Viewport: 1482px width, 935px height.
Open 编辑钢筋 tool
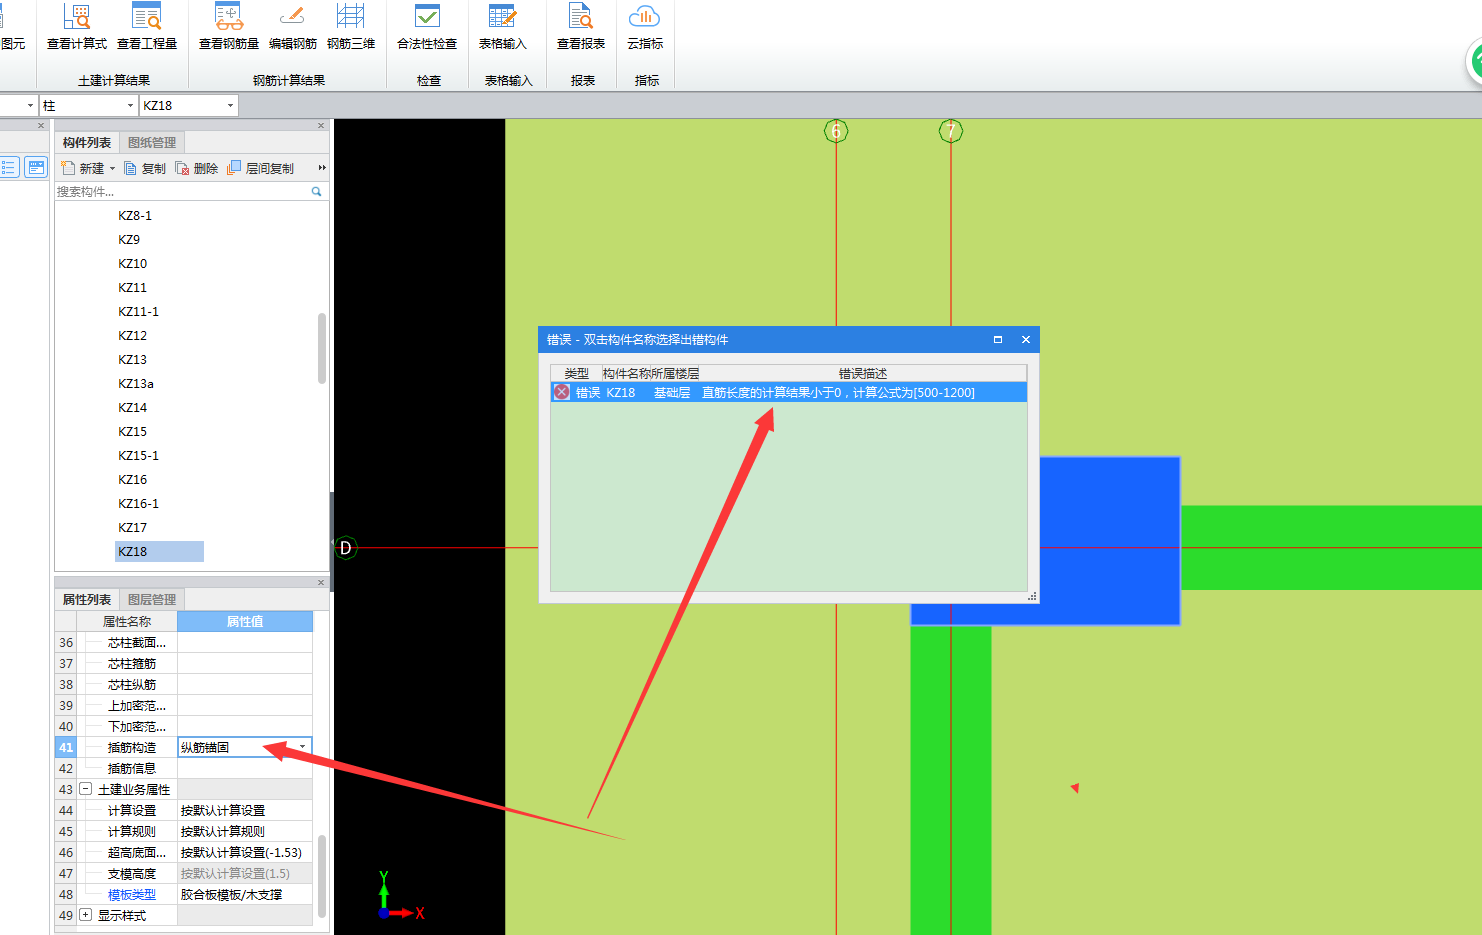[x=293, y=27]
